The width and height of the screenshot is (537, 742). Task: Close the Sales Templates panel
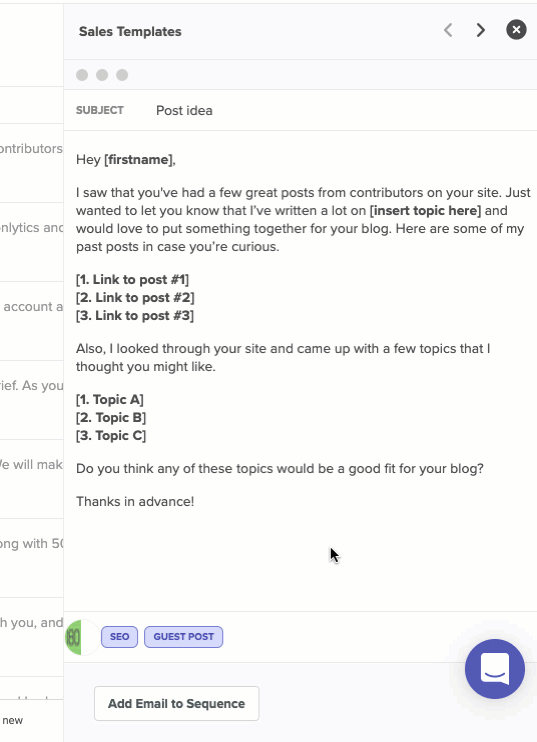[516, 30]
